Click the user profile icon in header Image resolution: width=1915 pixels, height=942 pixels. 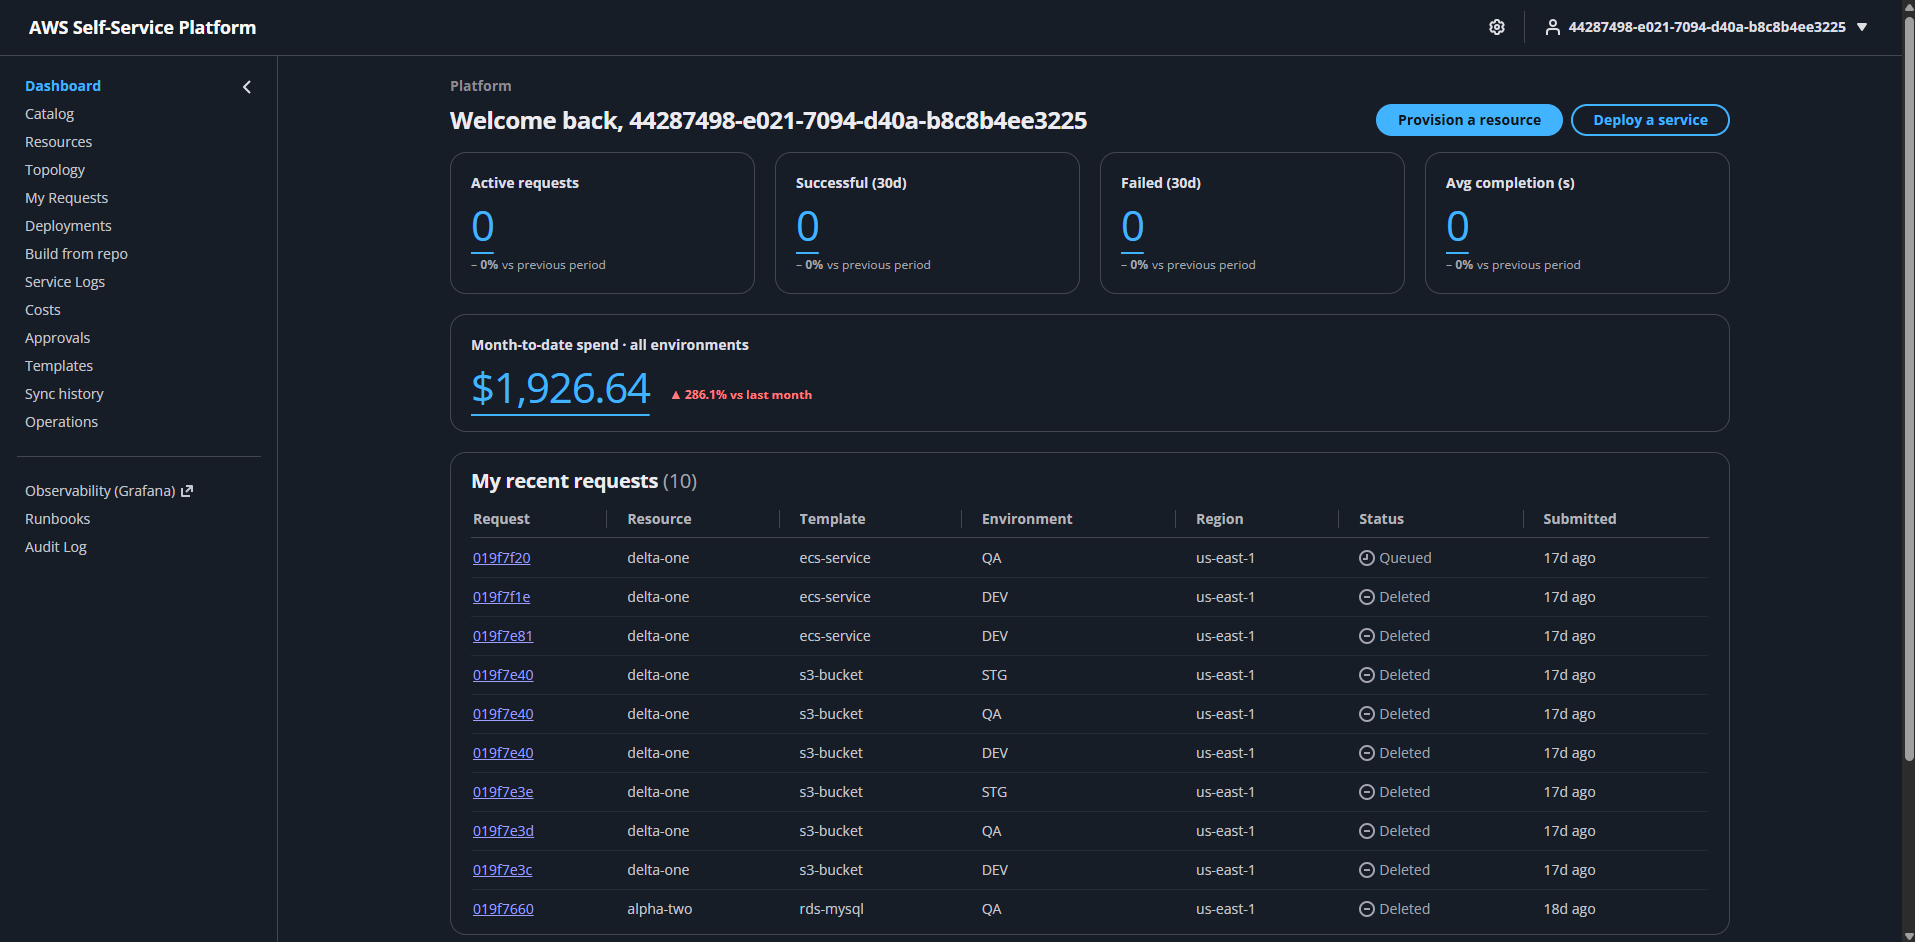[1552, 27]
